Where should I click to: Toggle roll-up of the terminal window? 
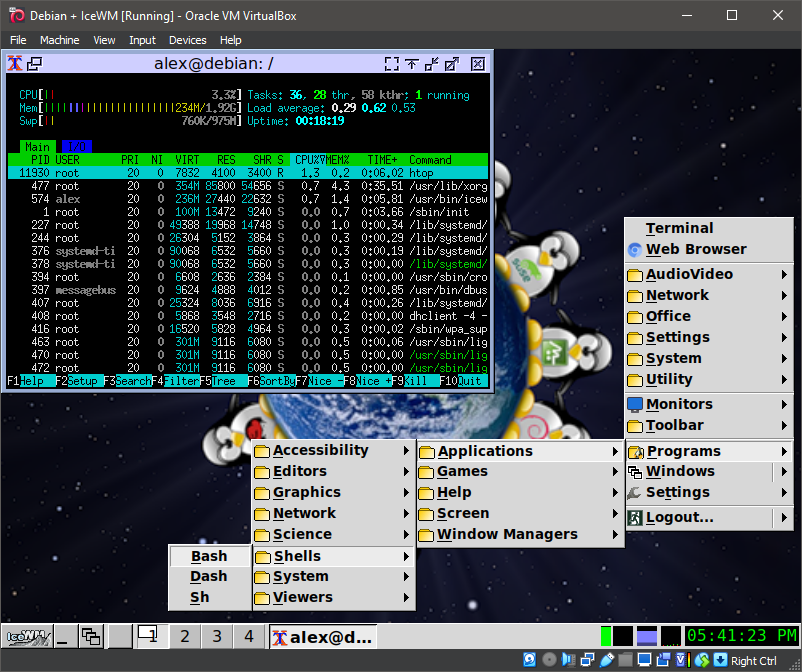coord(412,63)
